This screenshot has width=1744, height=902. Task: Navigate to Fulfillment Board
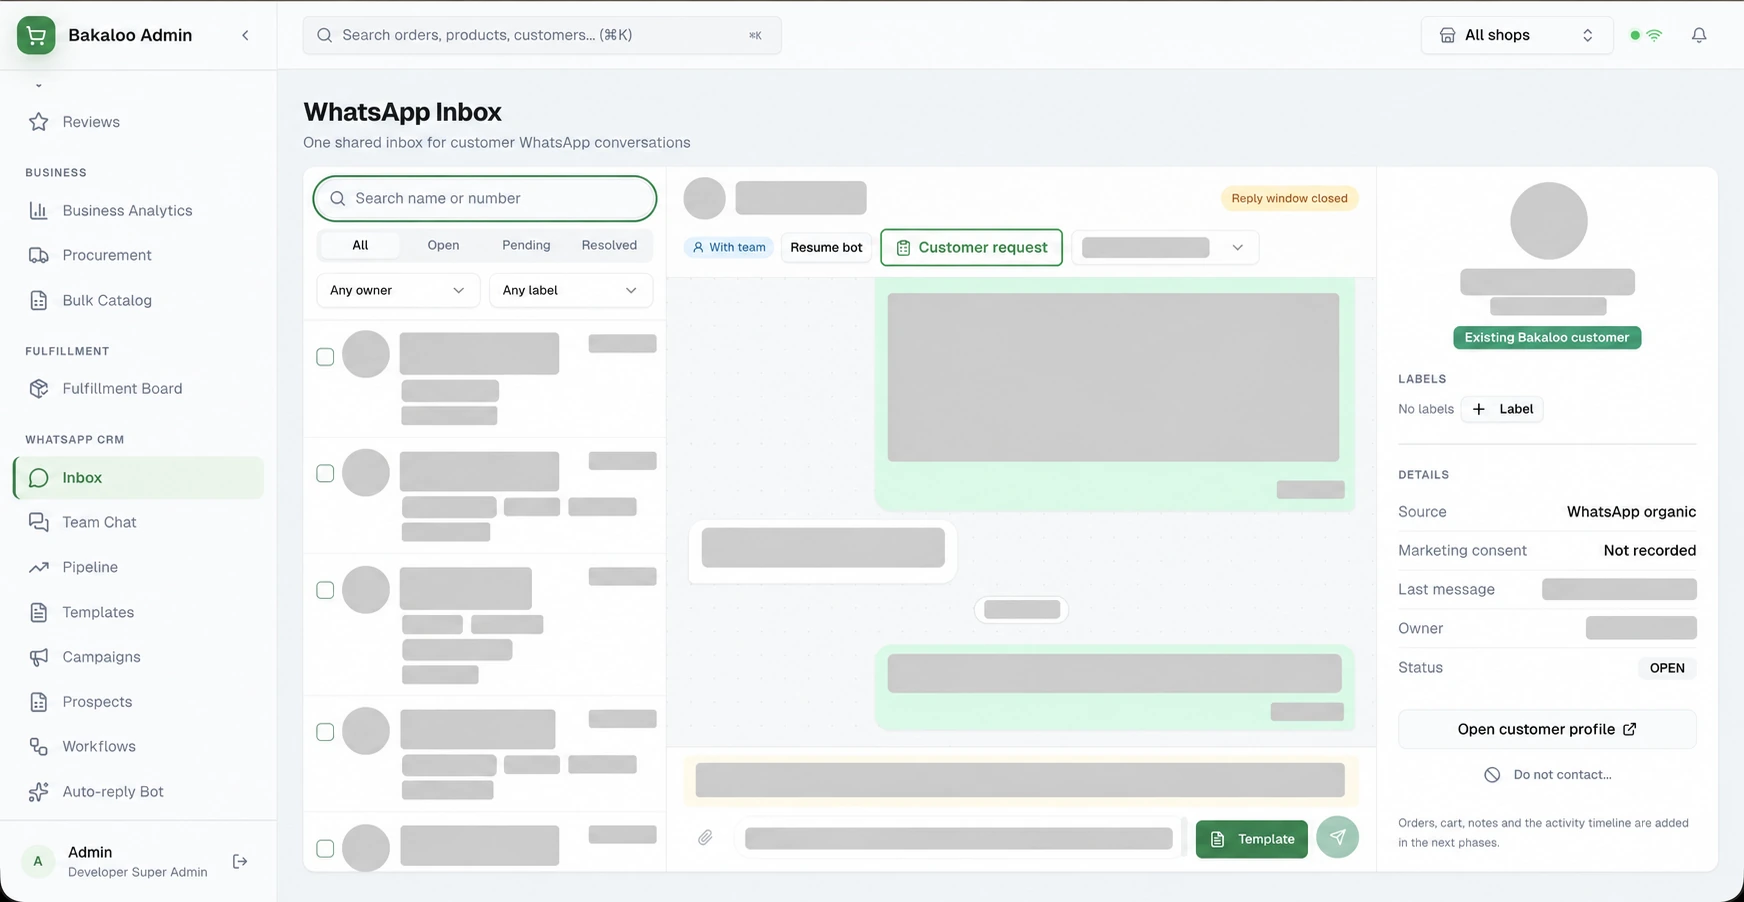tap(138, 389)
